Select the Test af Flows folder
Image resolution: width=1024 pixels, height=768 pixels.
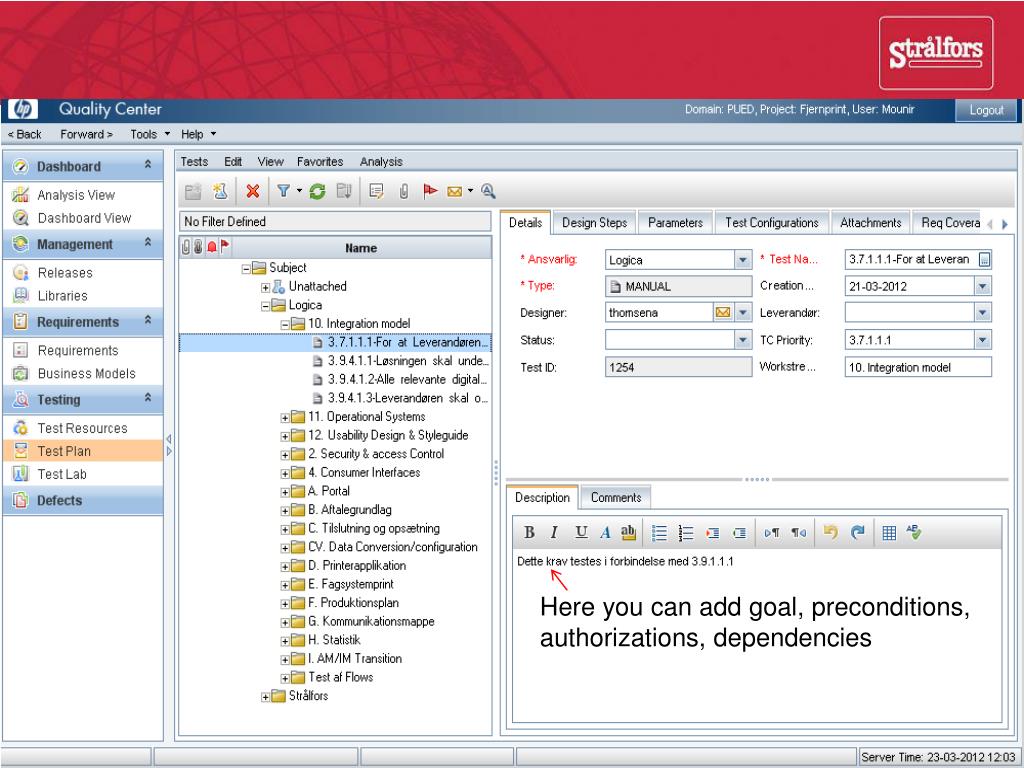340,677
